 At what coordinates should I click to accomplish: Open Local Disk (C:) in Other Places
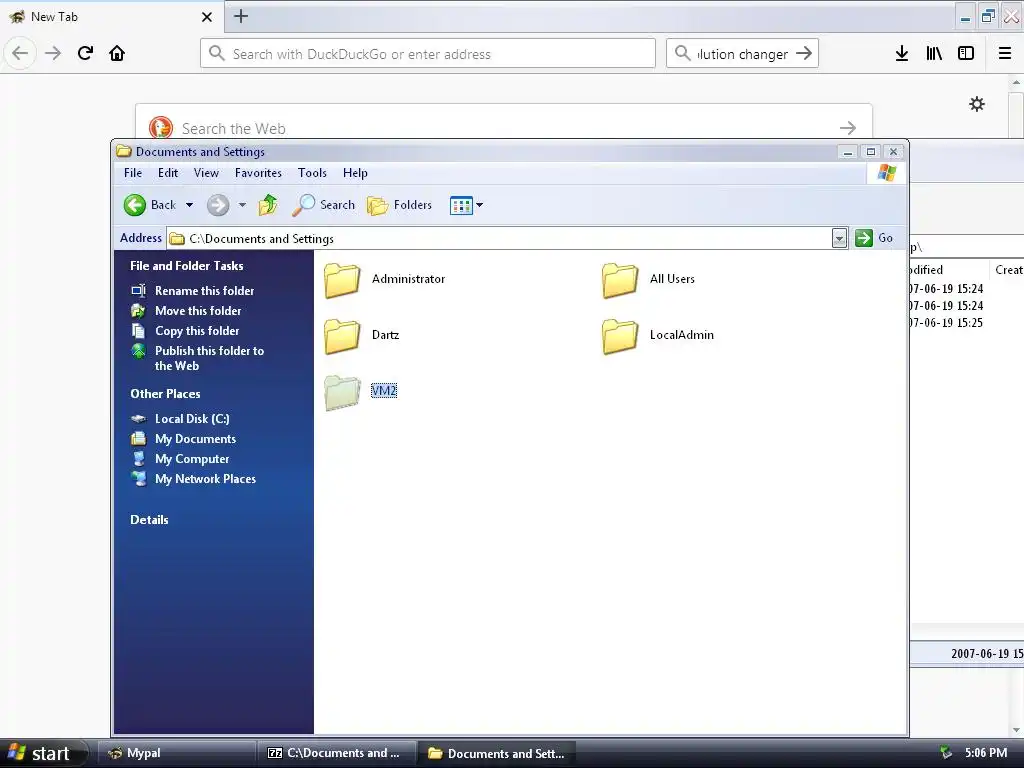coord(192,419)
